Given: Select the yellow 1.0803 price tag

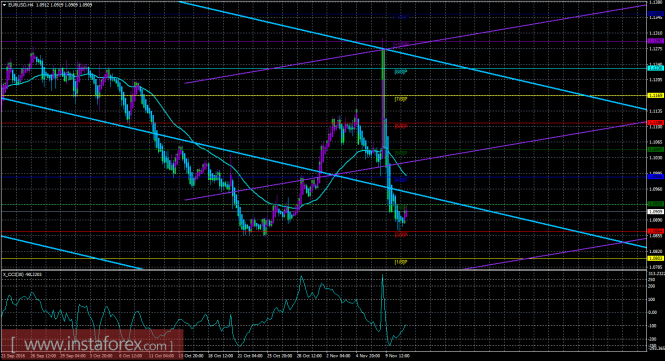Looking at the screenshot, I should tap(655, 258).
